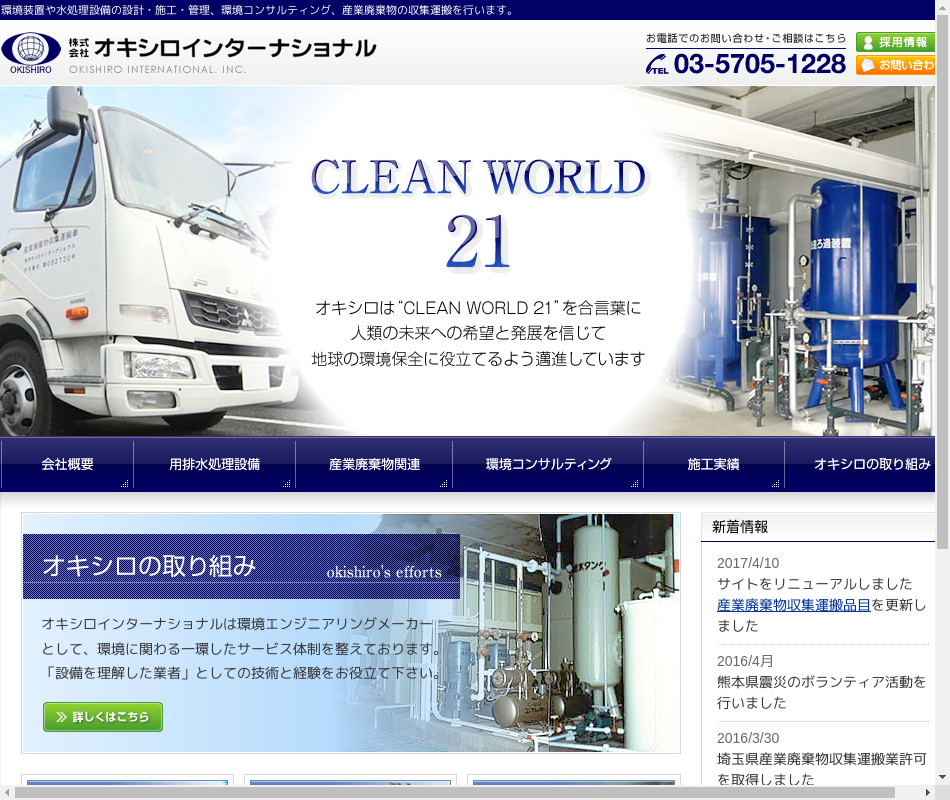Open the 環境コンサルティング menu item
The image size is (950, 800).
(x=548, y=464)
